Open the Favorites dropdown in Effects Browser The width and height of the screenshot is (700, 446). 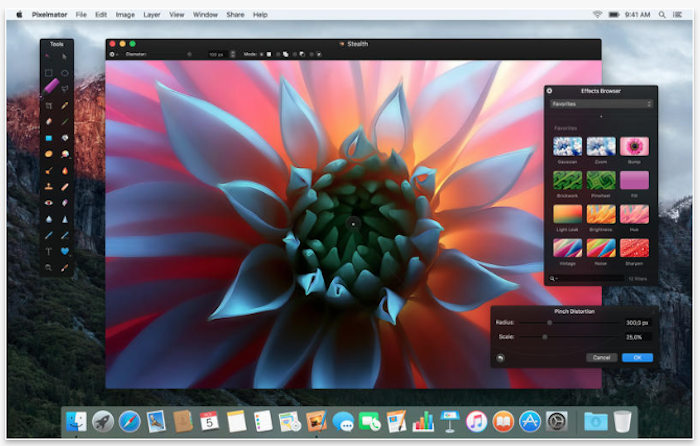coord(601,104)
